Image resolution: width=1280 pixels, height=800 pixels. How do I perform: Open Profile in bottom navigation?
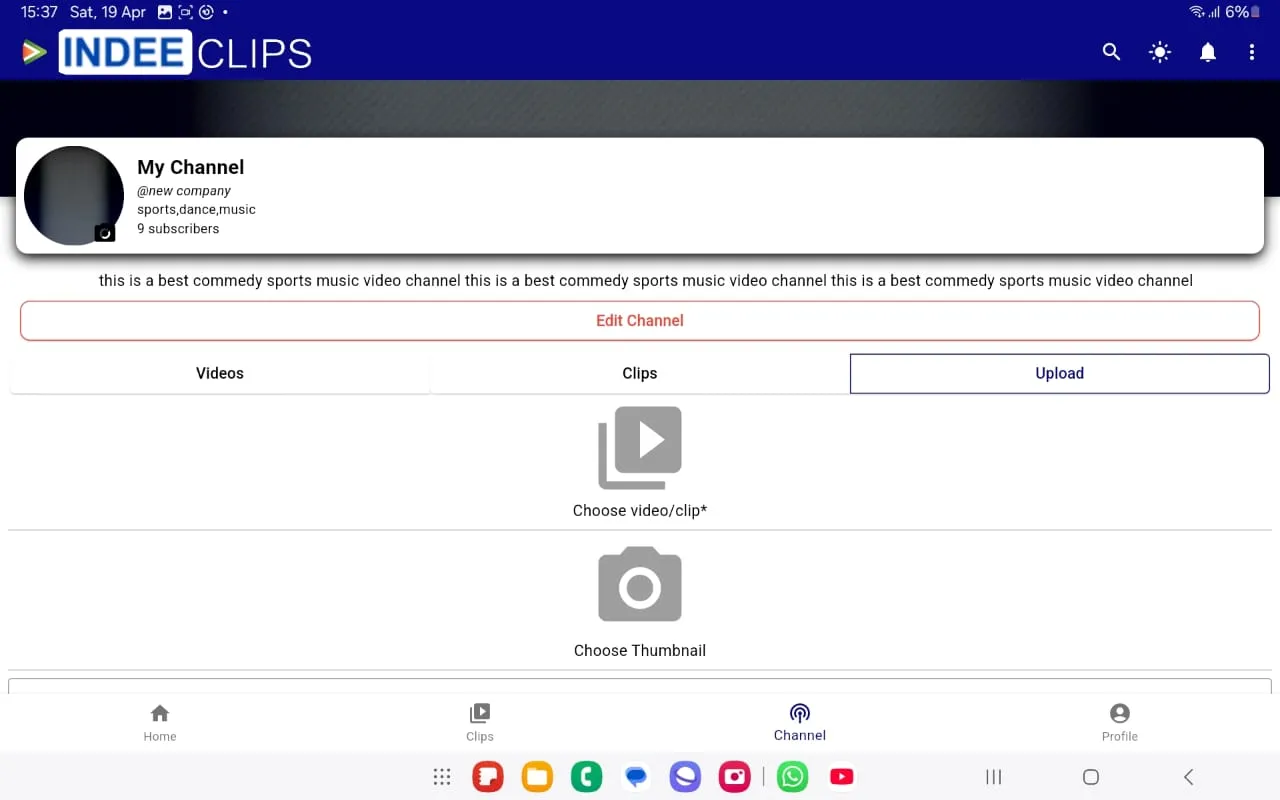point(1120,723)
